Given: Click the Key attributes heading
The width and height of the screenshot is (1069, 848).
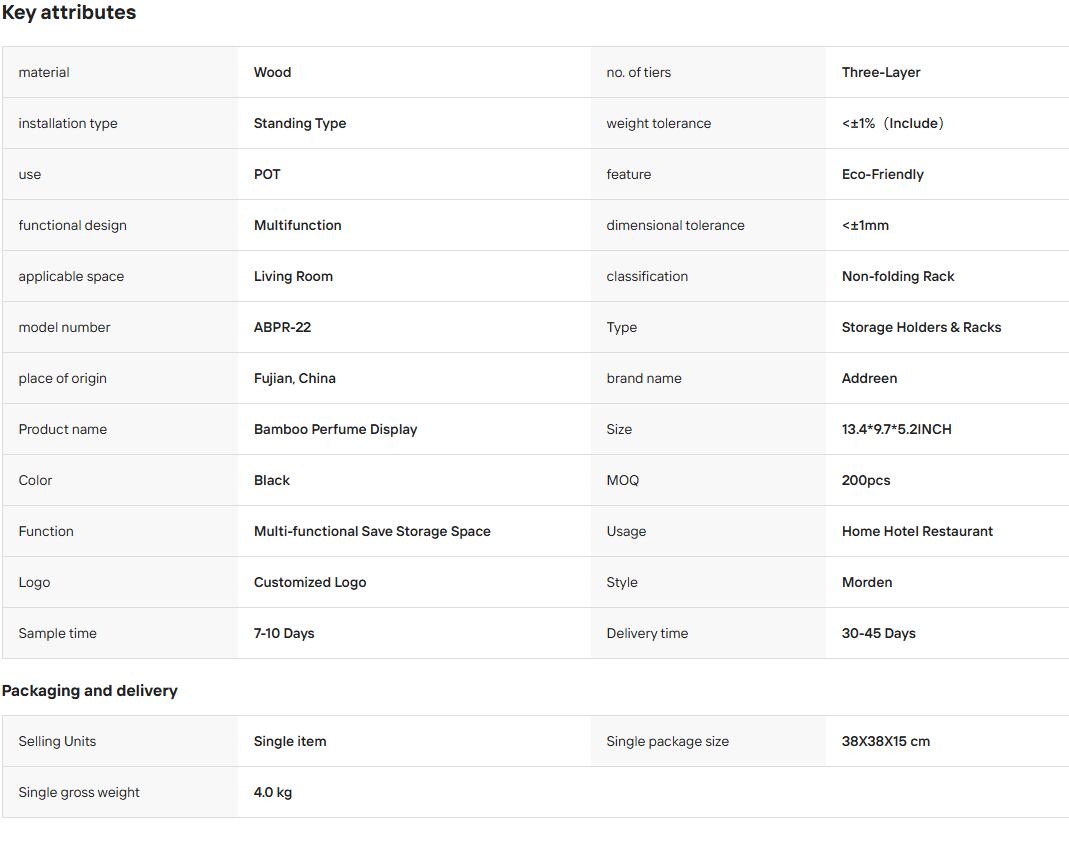Looking at the screenshot, I should [x=69, y=12].
